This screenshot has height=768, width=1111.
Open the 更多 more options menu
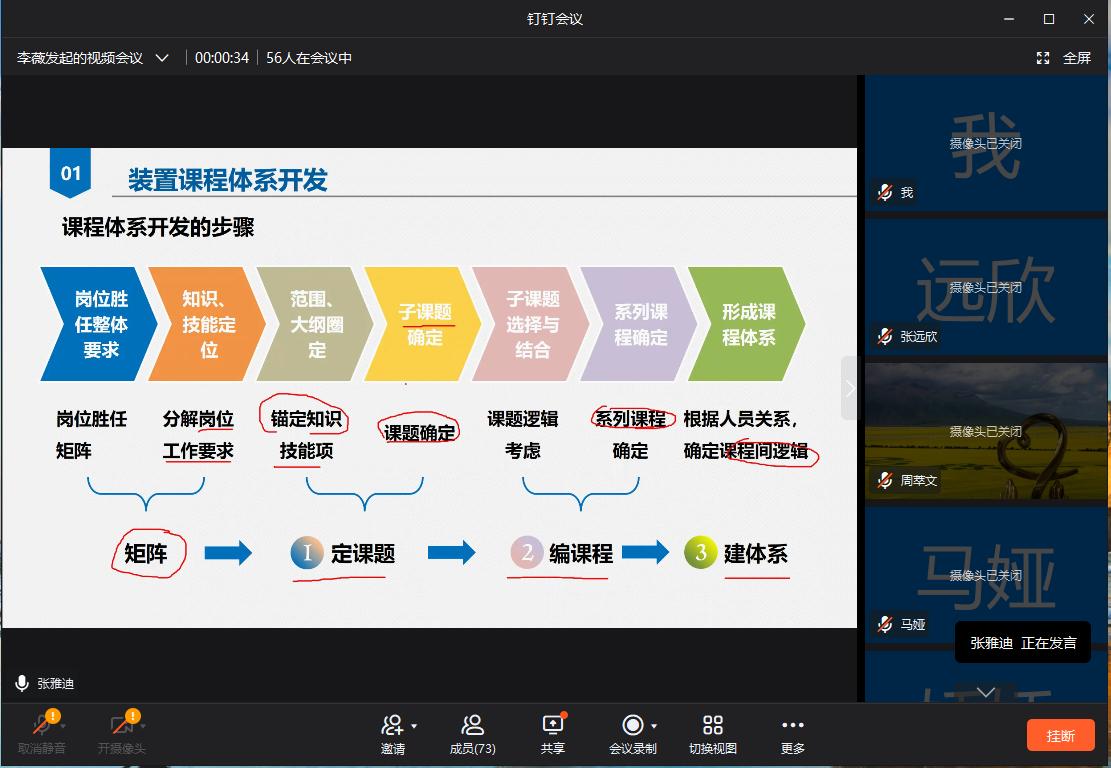click(x=792, y=725)
